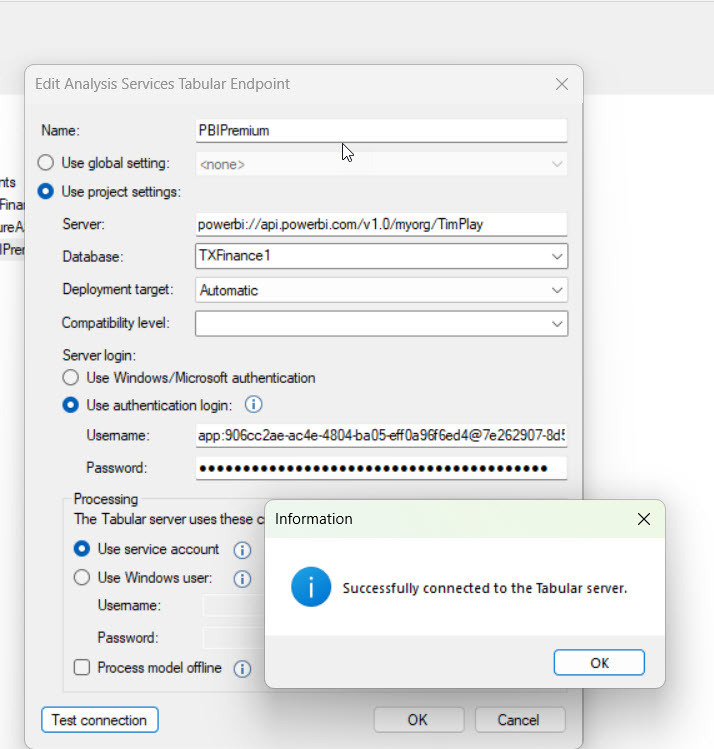Viewport: 714px width, 749px height.
Task: Select Use global setting radio button
Action: (x=45, y=162)
